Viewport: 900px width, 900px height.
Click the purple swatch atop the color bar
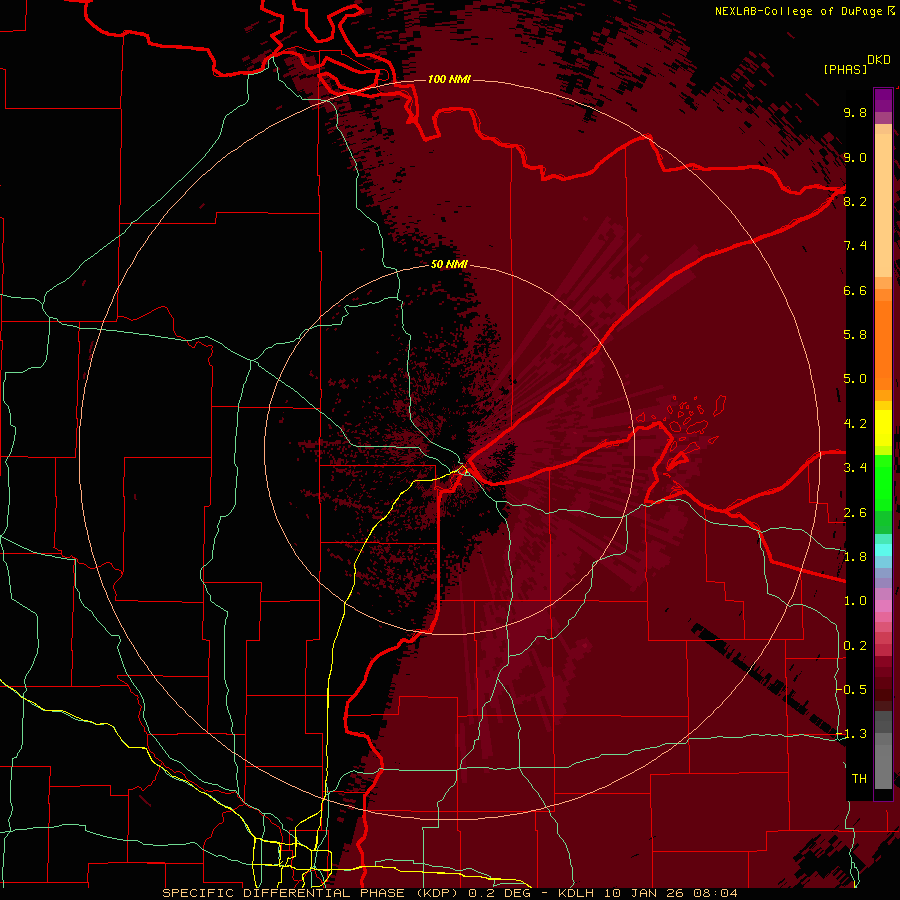[x=883, y=100]
